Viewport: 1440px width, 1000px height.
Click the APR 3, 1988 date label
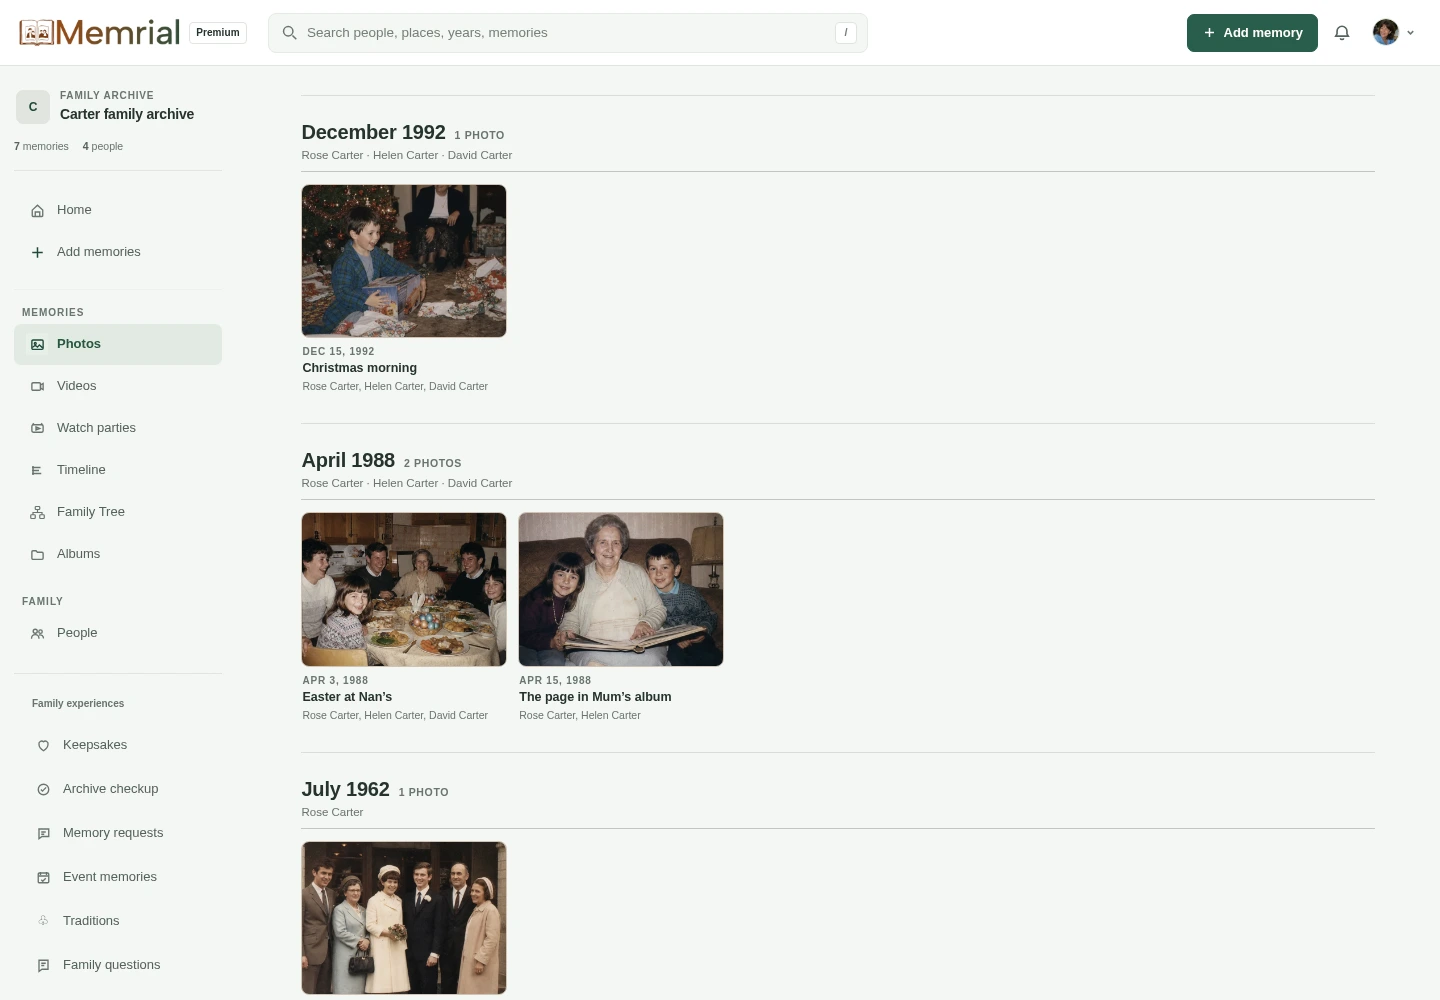coord(335,680)
